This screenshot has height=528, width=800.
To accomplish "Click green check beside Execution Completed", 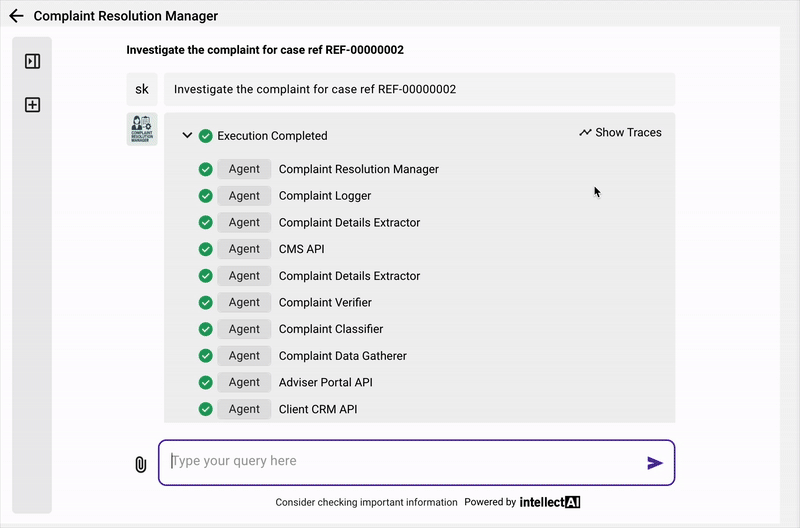I will tap(206, 136).
